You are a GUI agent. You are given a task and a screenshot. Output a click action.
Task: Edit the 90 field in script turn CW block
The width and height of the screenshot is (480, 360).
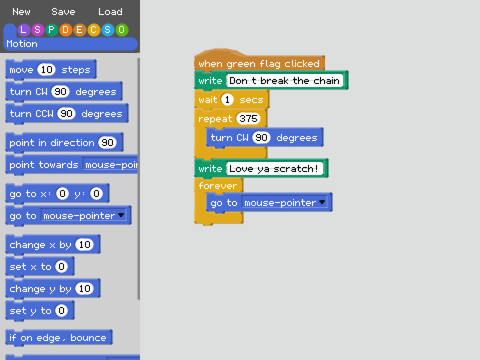tap(261, 138)
